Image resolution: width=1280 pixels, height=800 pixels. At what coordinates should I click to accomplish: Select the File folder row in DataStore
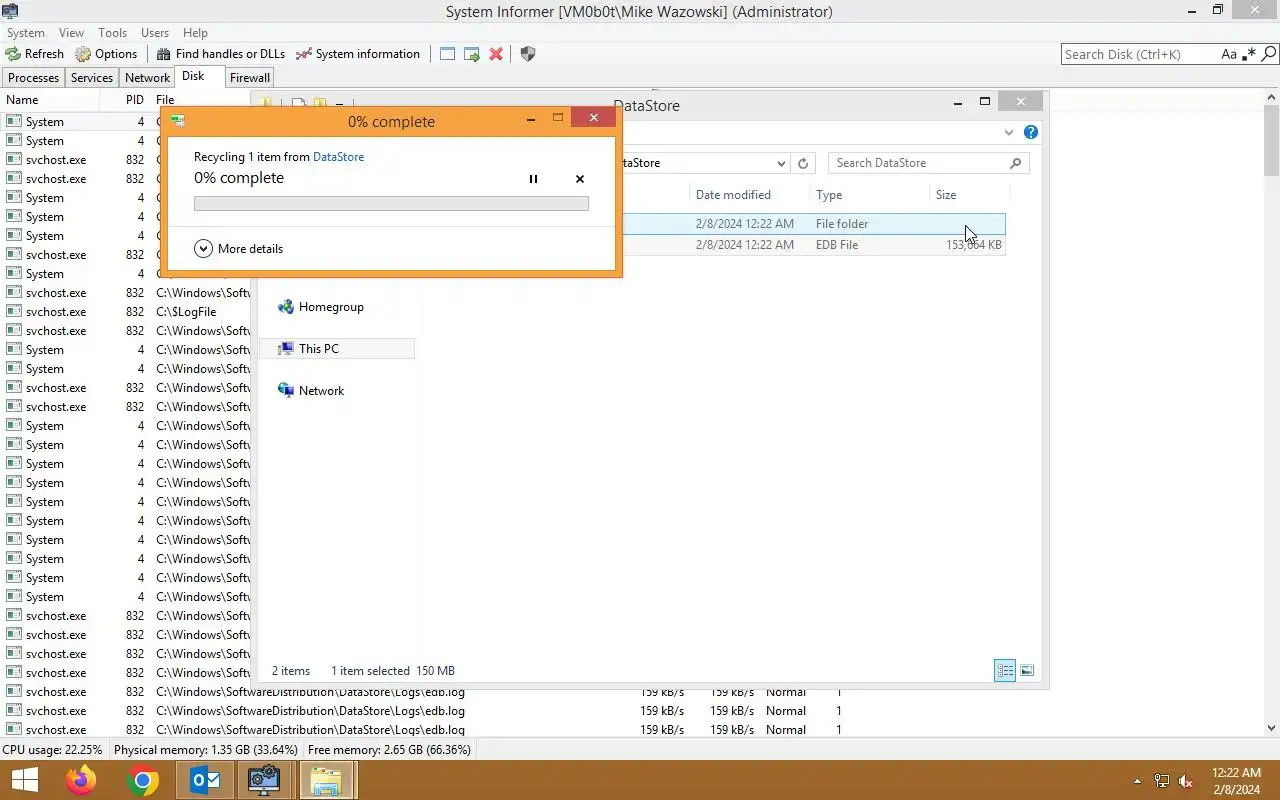click(812, 224)
